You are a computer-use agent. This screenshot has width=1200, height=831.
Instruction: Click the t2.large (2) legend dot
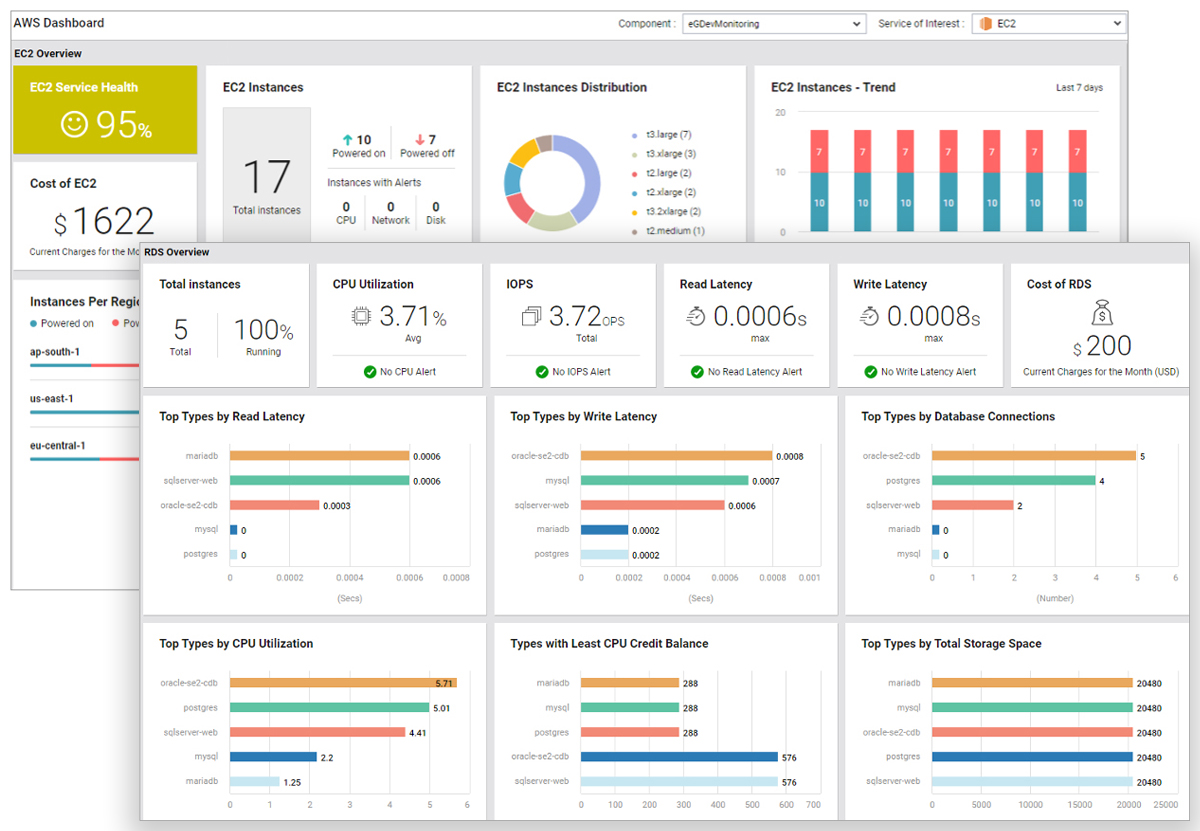tap(634, 173)
